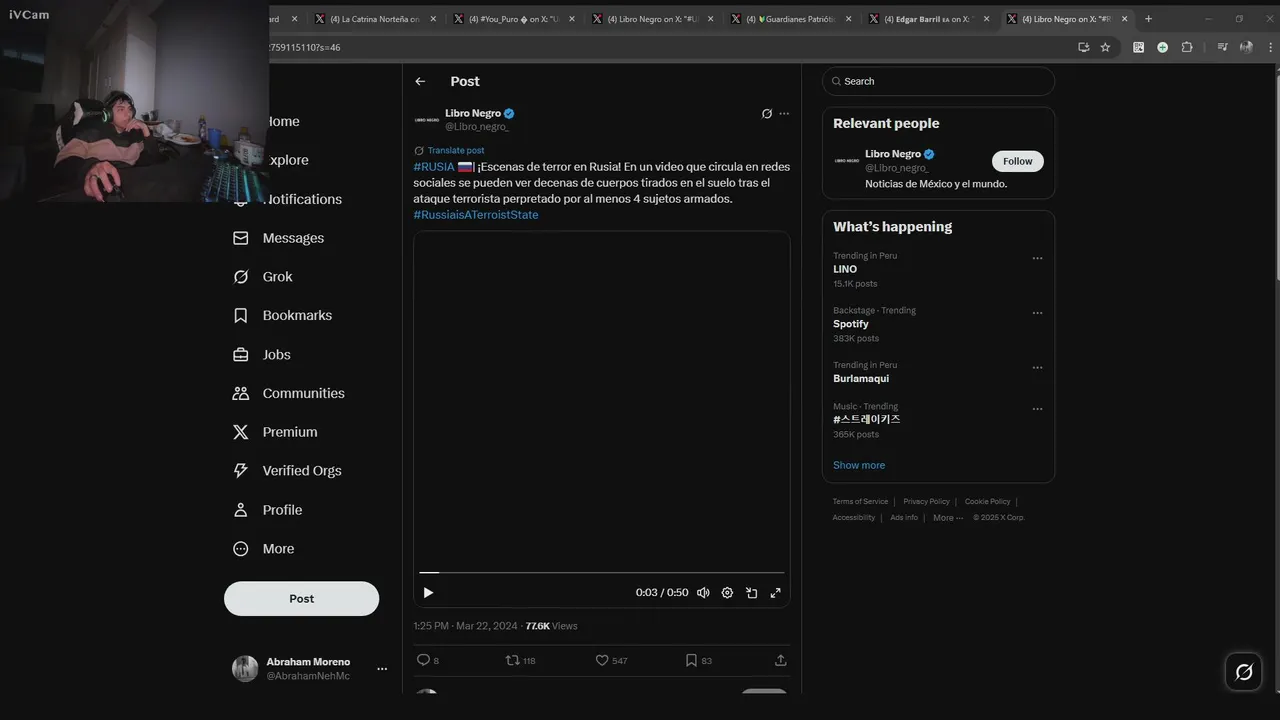The image size is (1280, 720).
Task: Bookmark this page with star icon
Action: click(1105, 47)
